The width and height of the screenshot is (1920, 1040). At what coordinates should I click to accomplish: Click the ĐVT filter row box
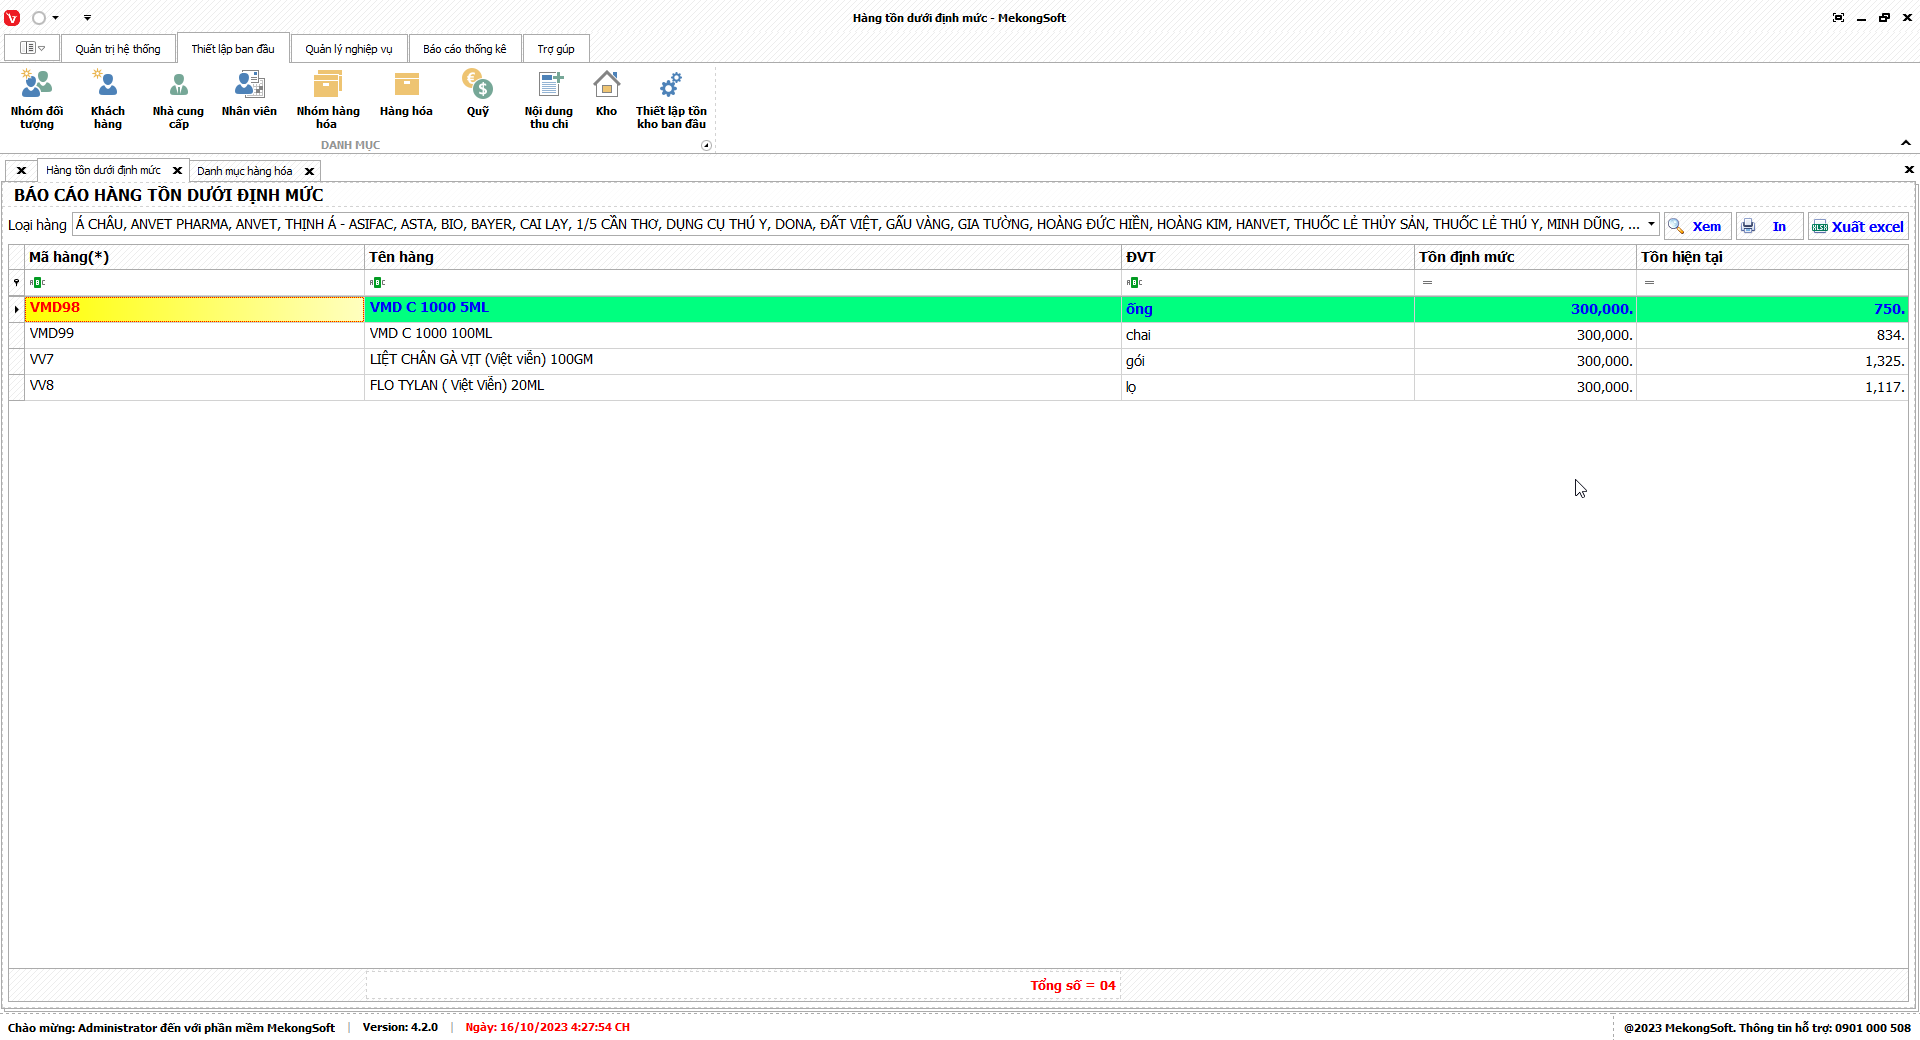tap(1268, 283)
